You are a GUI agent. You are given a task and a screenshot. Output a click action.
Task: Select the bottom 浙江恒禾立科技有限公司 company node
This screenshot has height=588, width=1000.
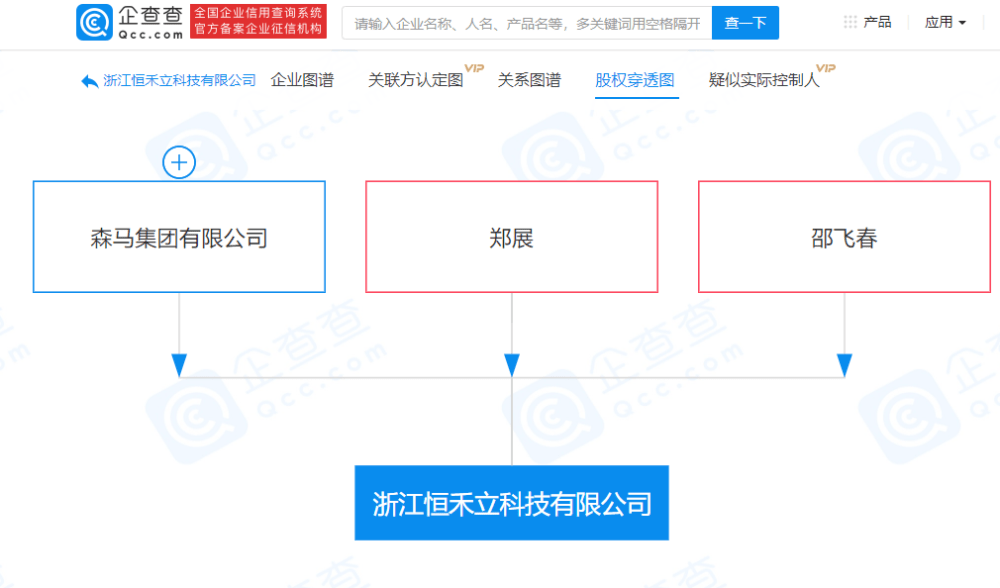click(x=511, y=503)
